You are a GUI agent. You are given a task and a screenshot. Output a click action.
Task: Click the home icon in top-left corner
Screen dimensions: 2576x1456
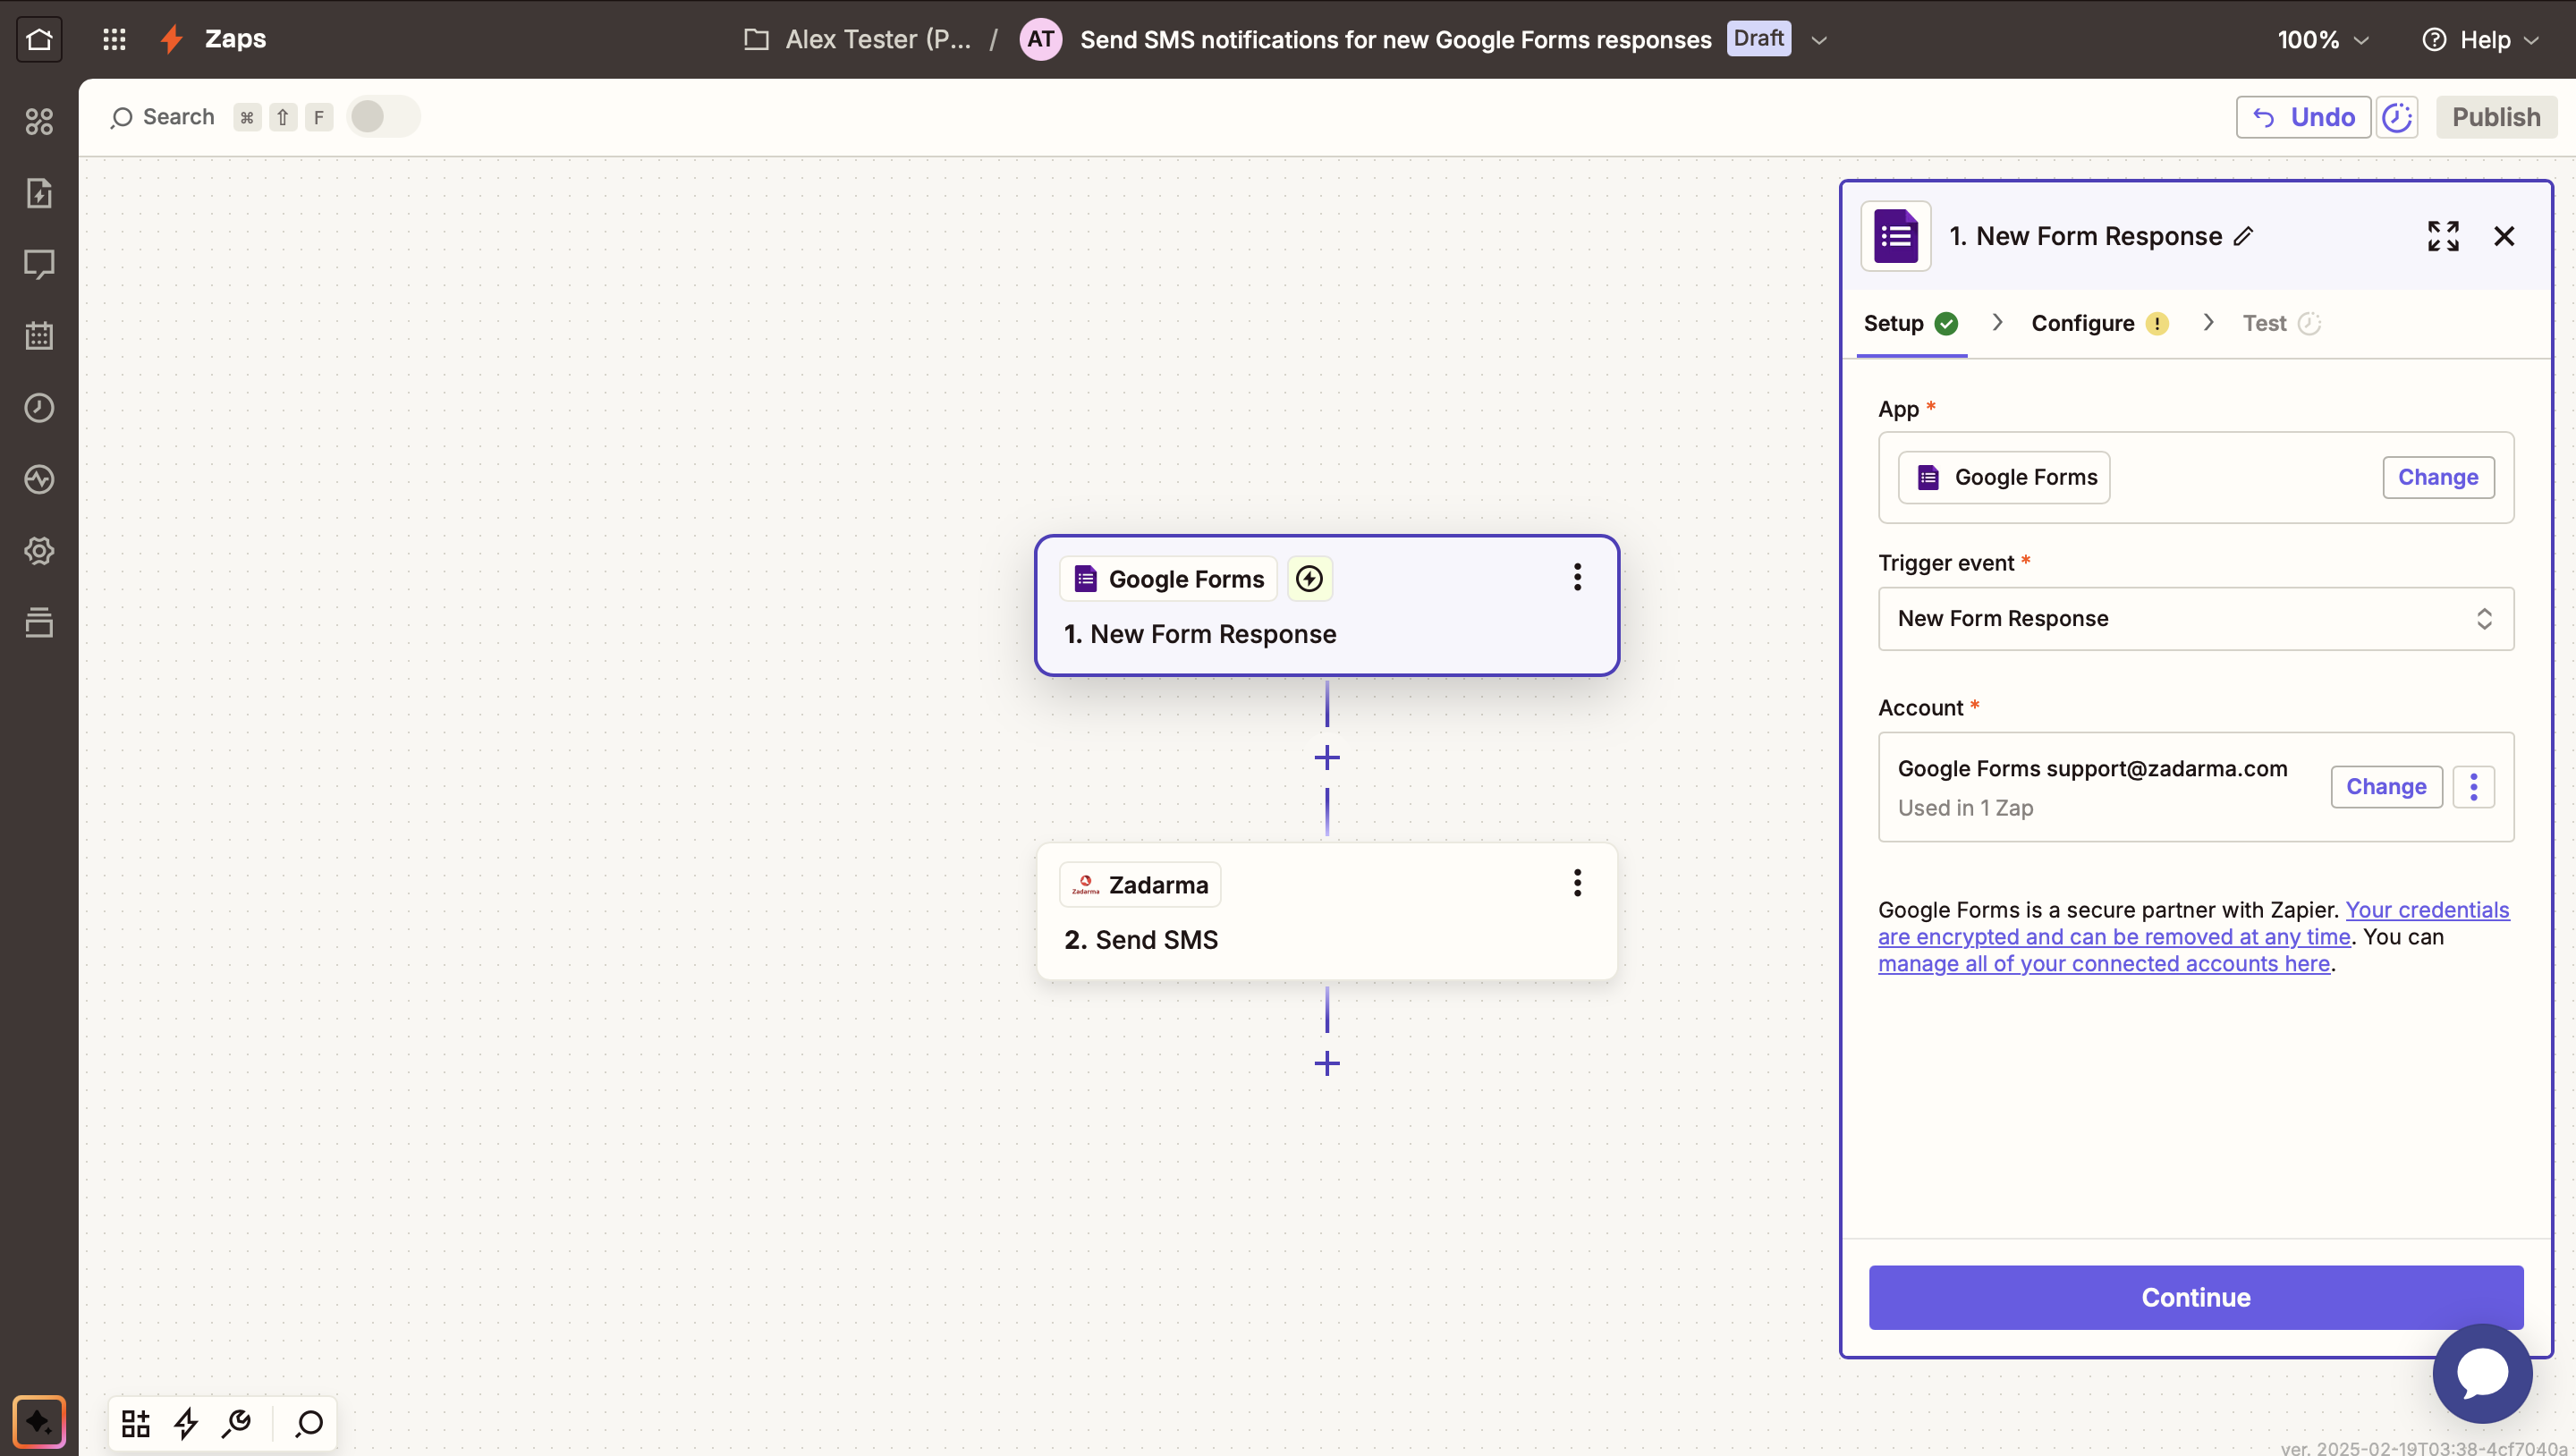[39, 39]
